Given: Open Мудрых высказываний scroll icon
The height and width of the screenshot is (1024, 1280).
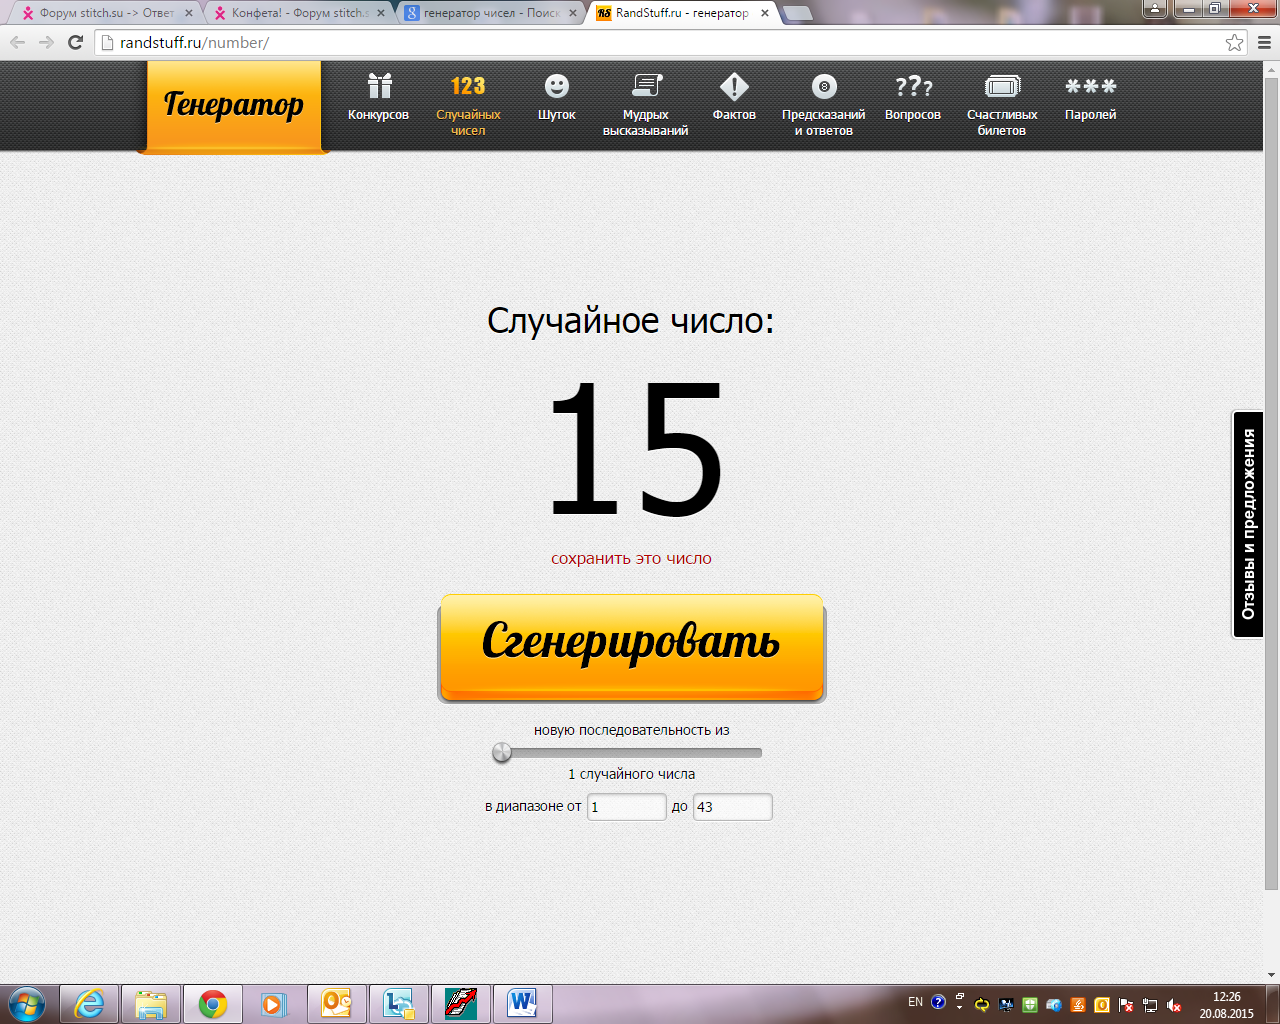Looking at the screenshot, I should click(x=646, y=87).
